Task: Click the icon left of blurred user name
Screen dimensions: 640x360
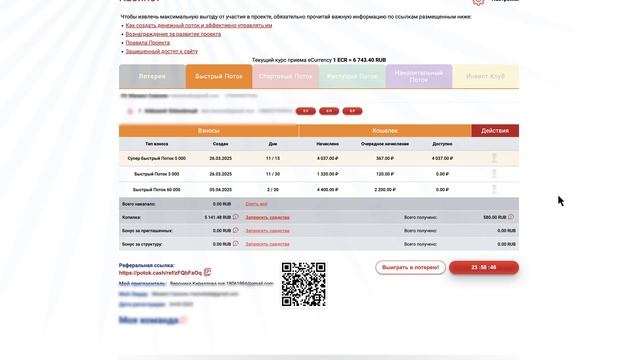Action: pyautogui.click(x=130, y=111)
